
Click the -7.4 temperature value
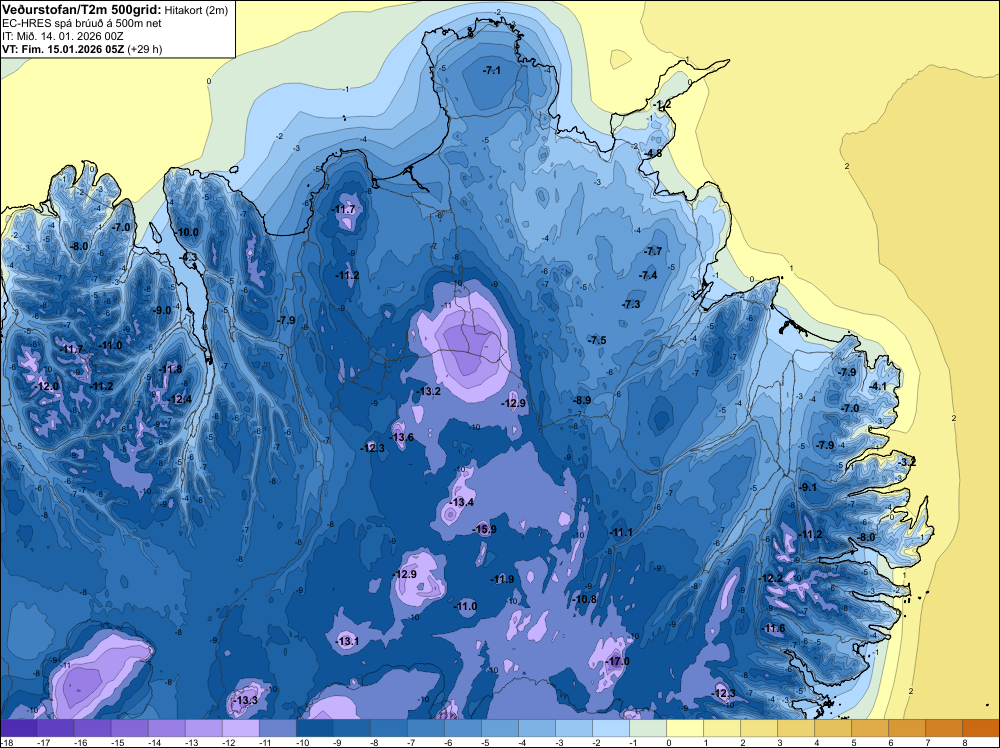click(648, 275)
